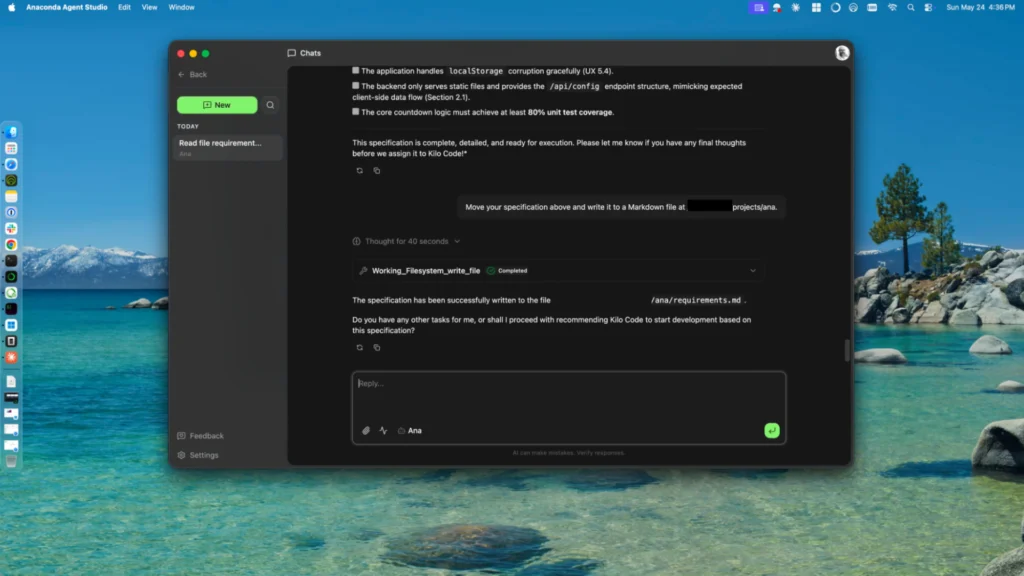Click the '/ana/requirements.md' file path text

point(696,300)
